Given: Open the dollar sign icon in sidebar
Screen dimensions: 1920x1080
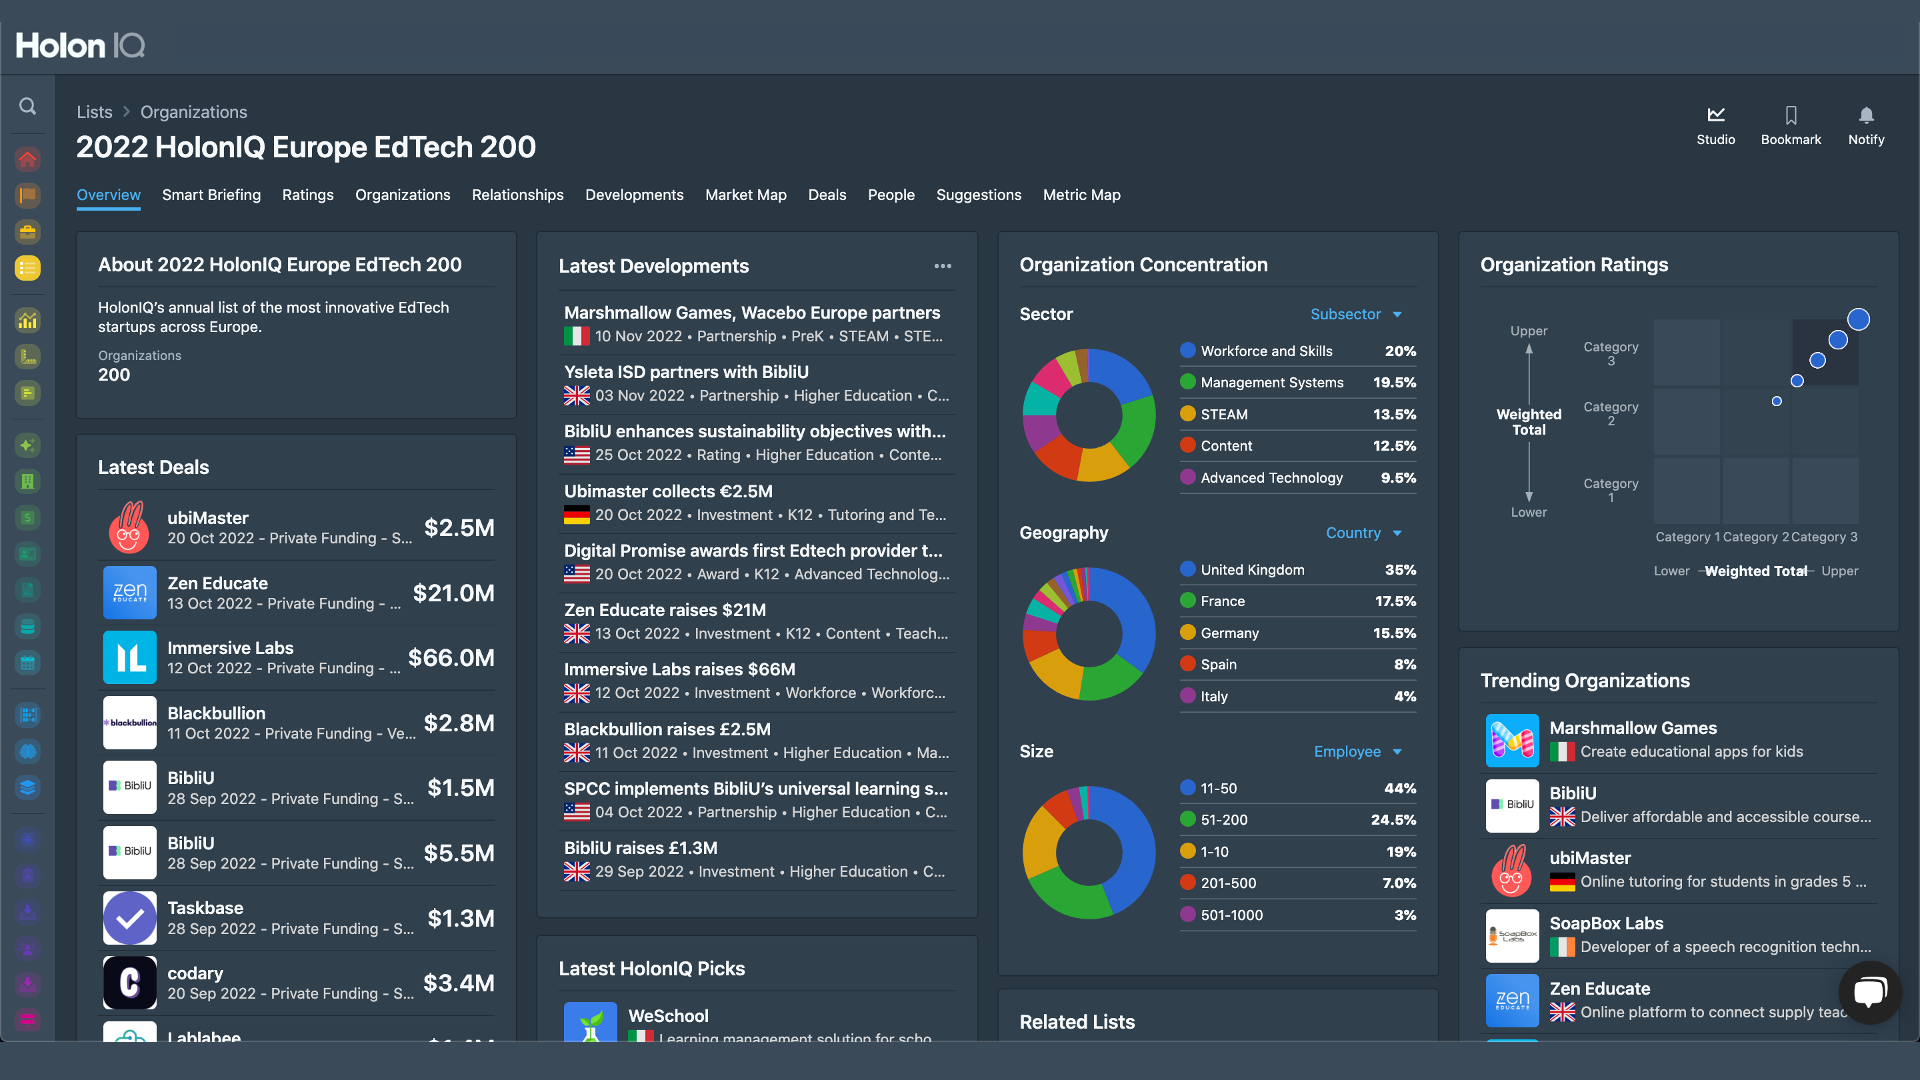Looking at the screenshot, I should coord(28,518).
